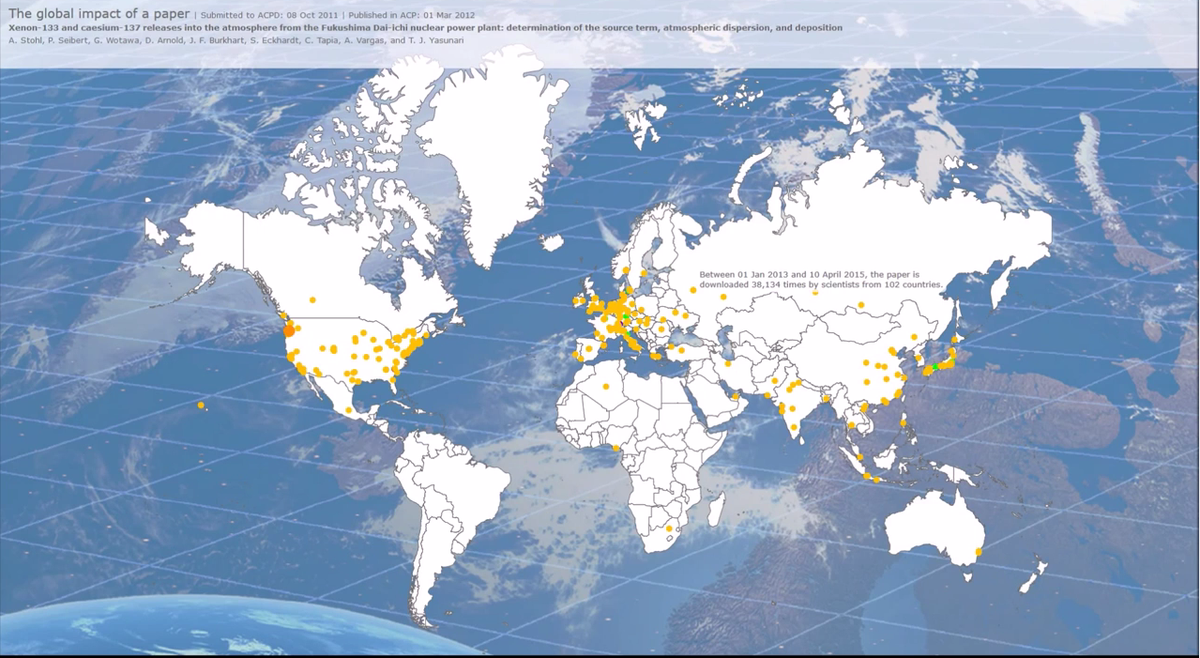Image resolution: width=1200 pixels, height=658 pixels.
Task: Select the download dot in Norway
Action: (626, 270)
